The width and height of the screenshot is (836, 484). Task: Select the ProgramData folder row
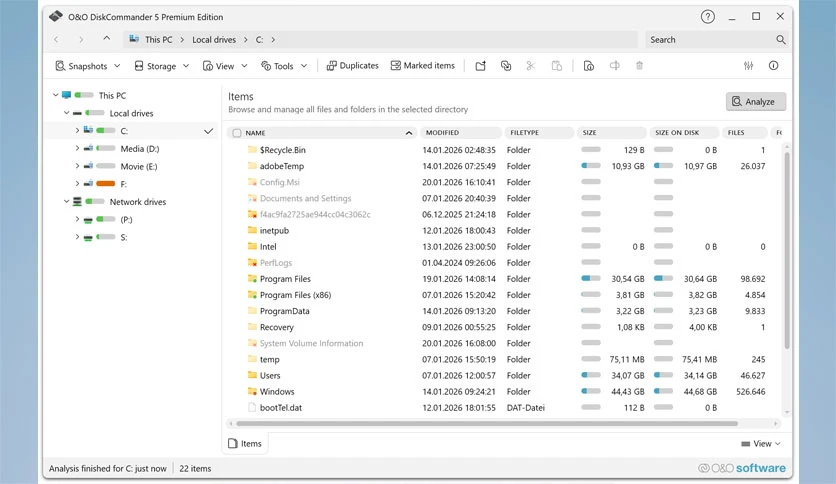click(504, 311)
